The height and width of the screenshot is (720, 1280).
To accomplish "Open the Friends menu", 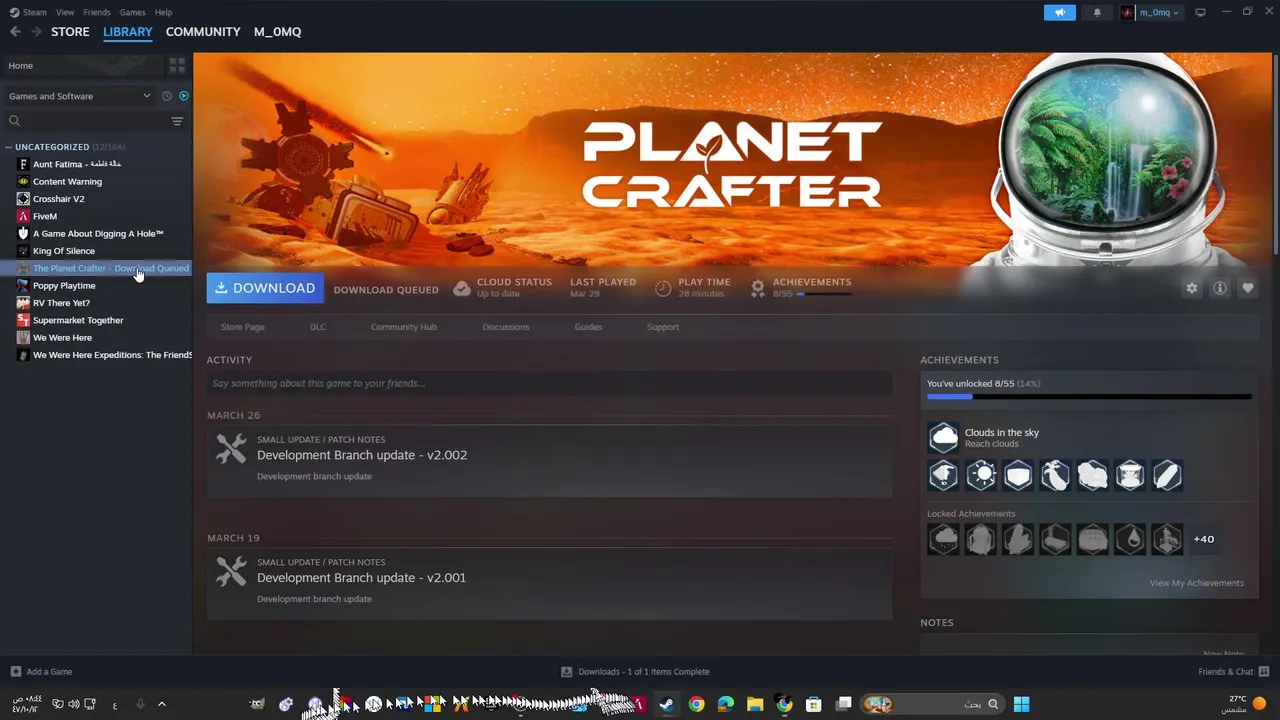I will tap(97, 12).
